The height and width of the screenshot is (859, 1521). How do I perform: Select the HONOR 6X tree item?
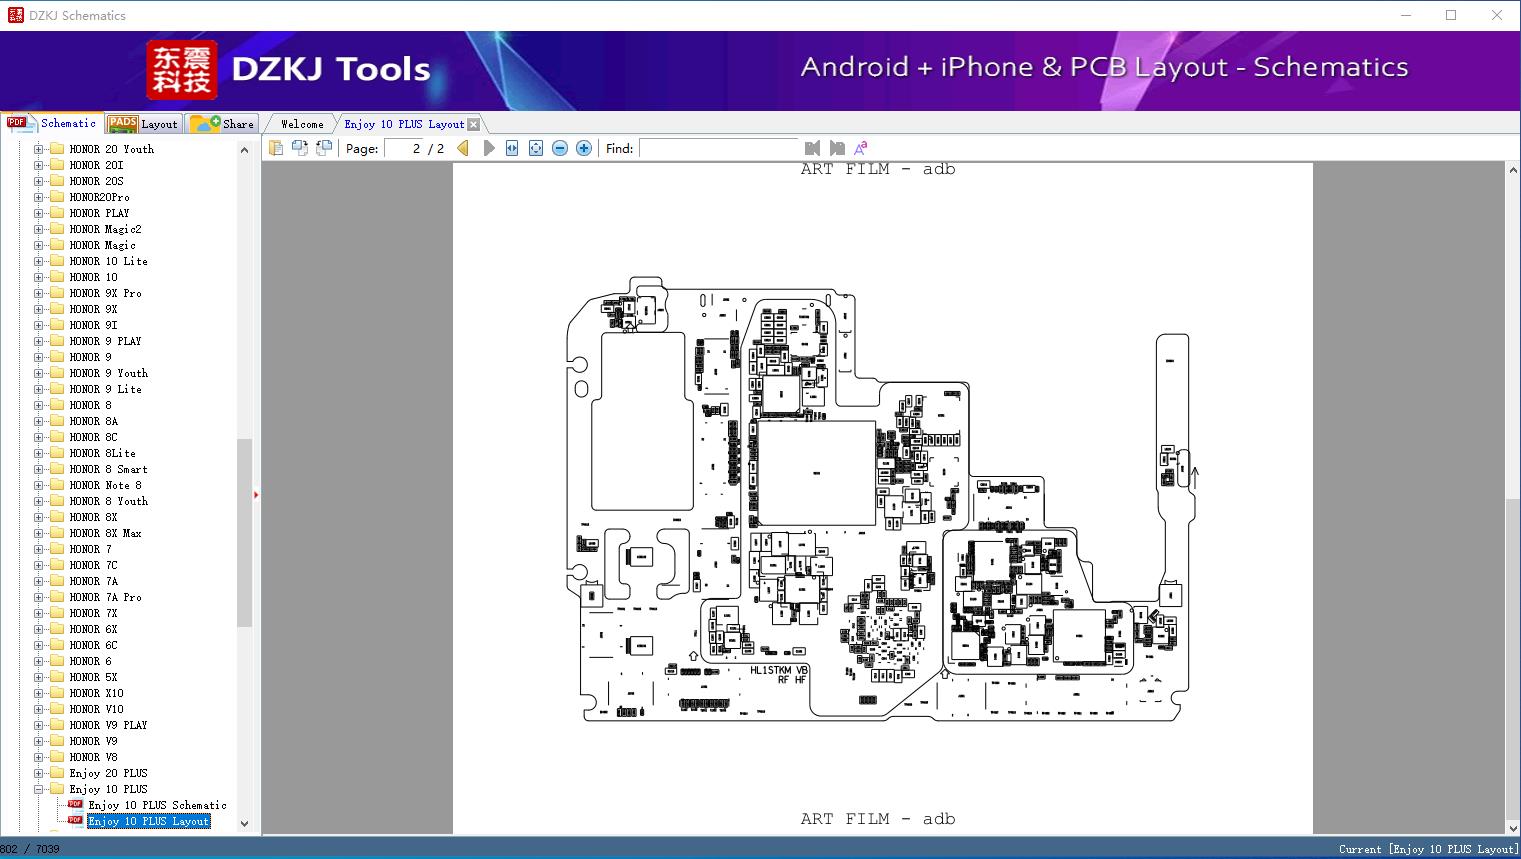[93, 629]
